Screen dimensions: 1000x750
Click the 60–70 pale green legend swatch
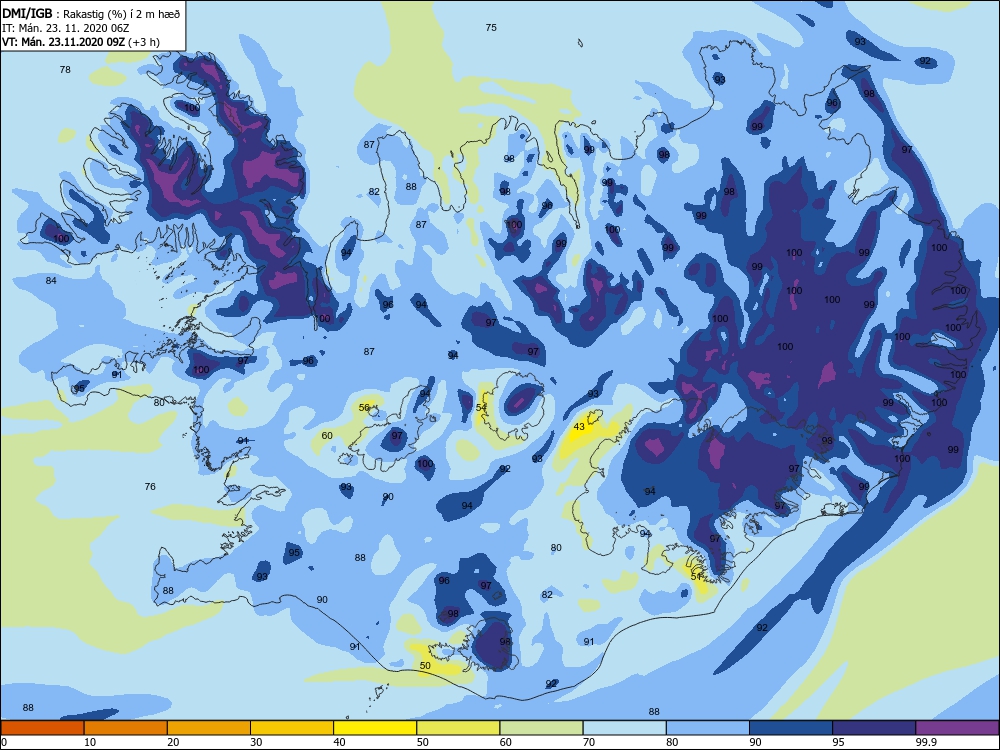point(541,728)
